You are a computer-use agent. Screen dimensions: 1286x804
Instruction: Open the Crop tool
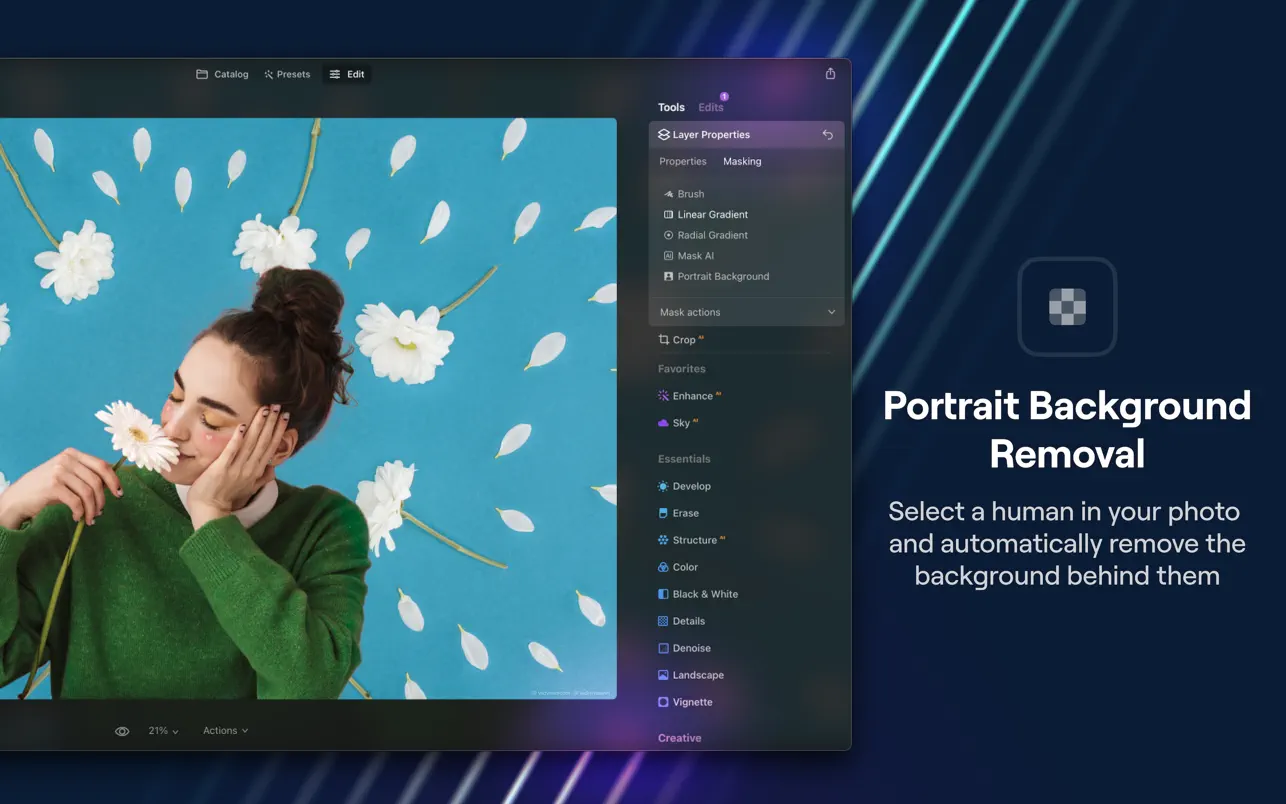683,340
